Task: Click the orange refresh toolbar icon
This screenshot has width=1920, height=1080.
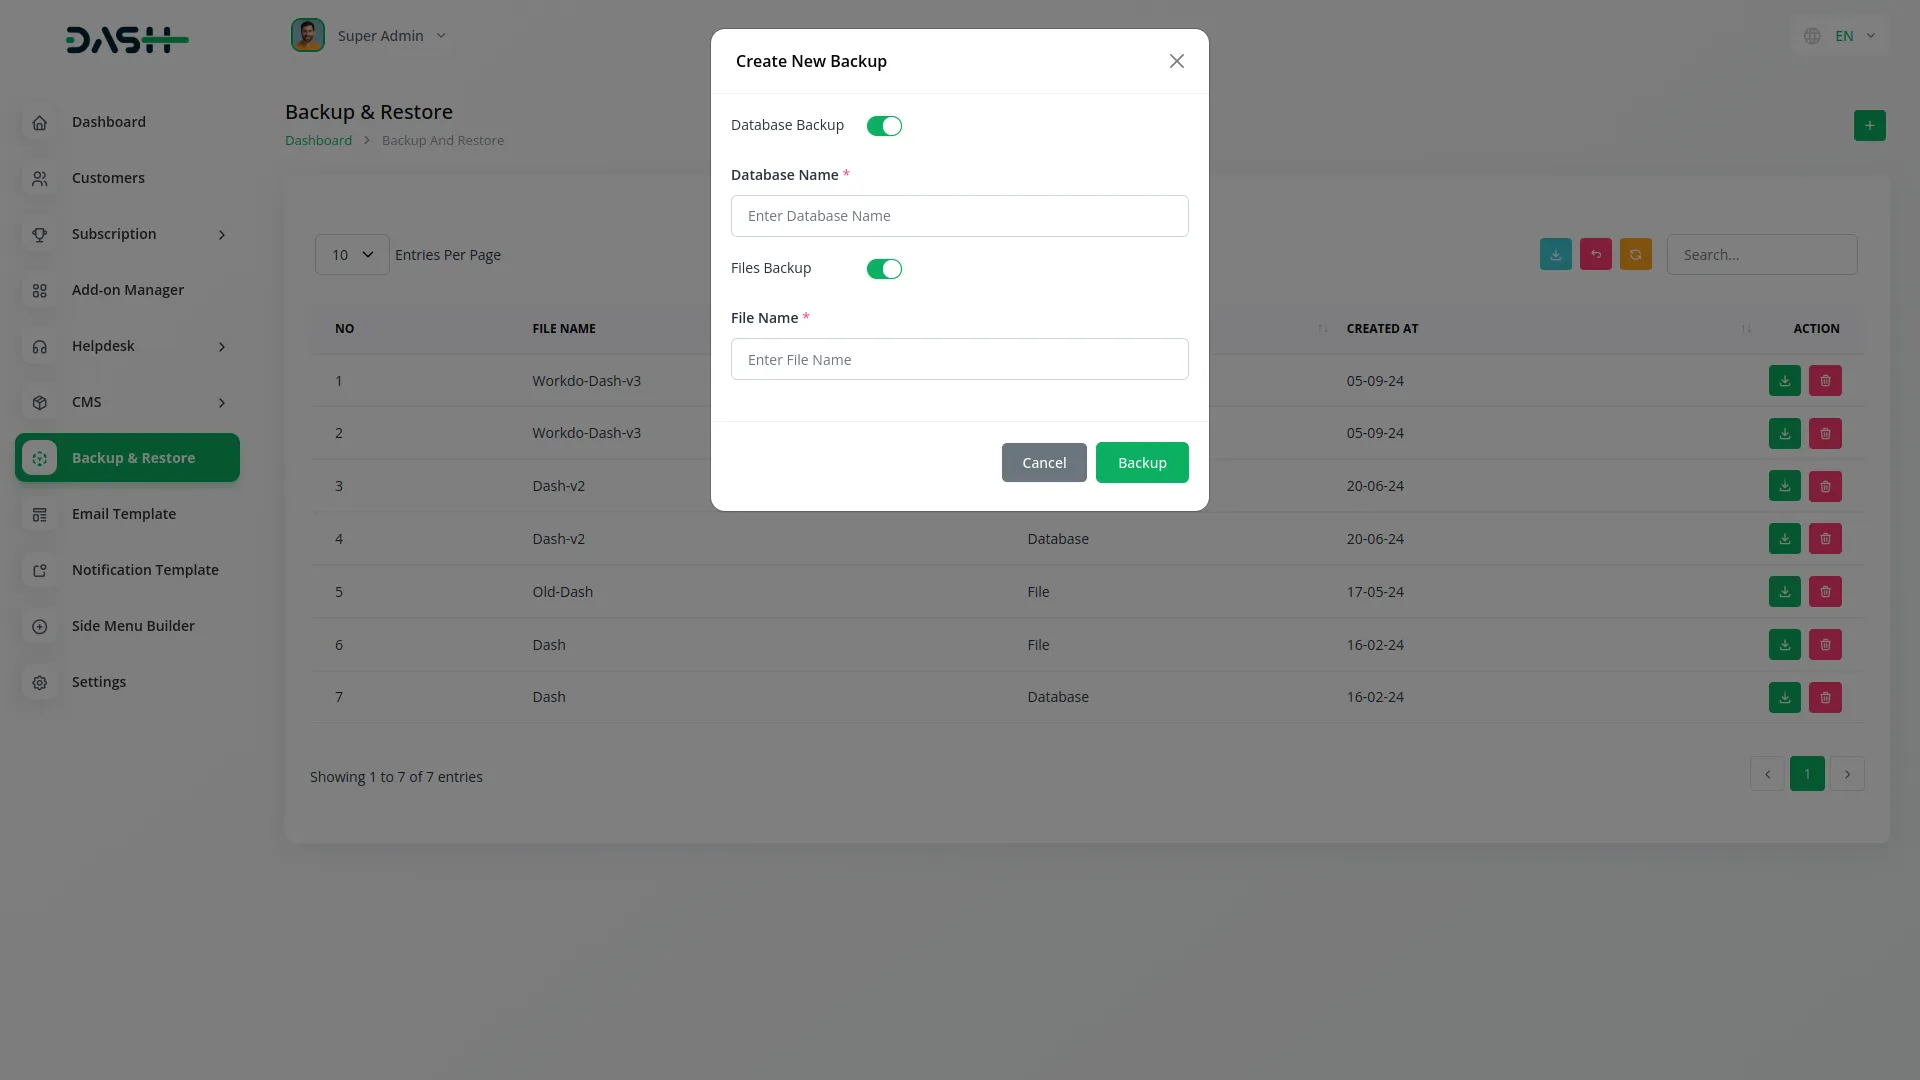Action: coord(1635,254)
